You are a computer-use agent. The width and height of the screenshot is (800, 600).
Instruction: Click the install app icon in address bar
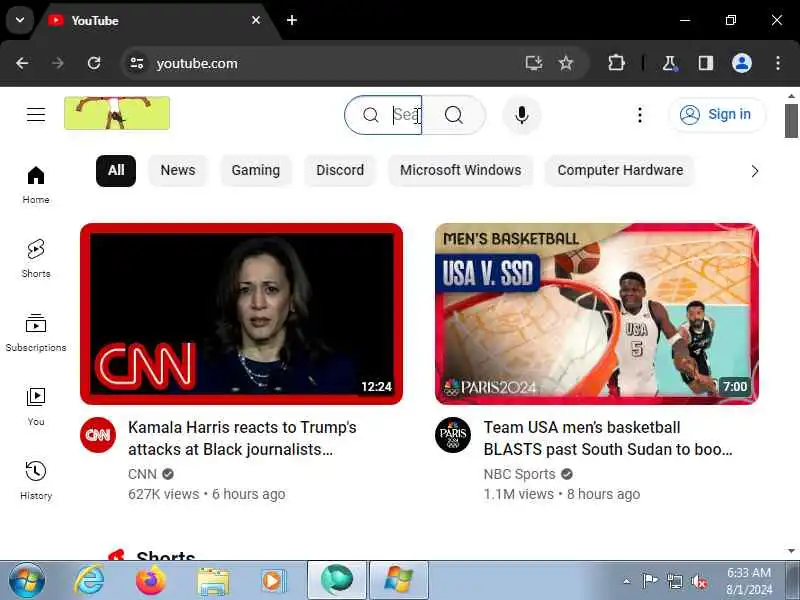pyautogui.click(x=534, y=63)
